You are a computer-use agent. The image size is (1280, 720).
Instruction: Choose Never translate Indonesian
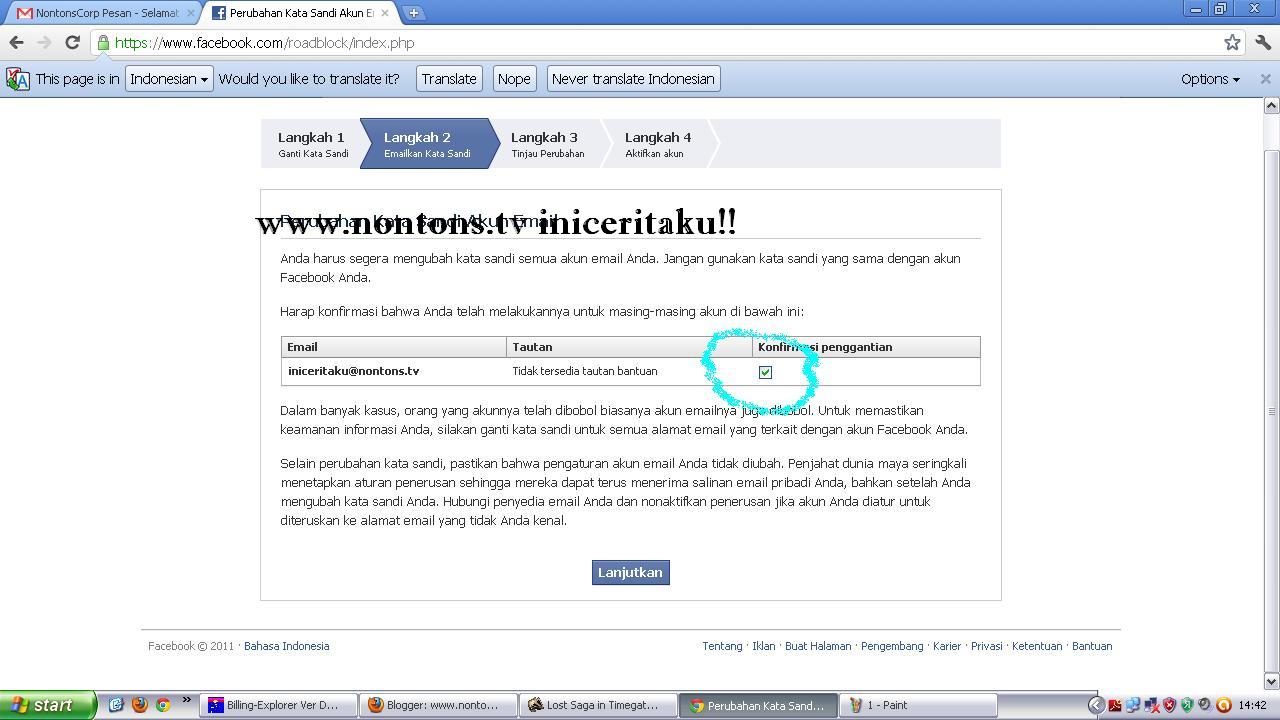point(633,79)
